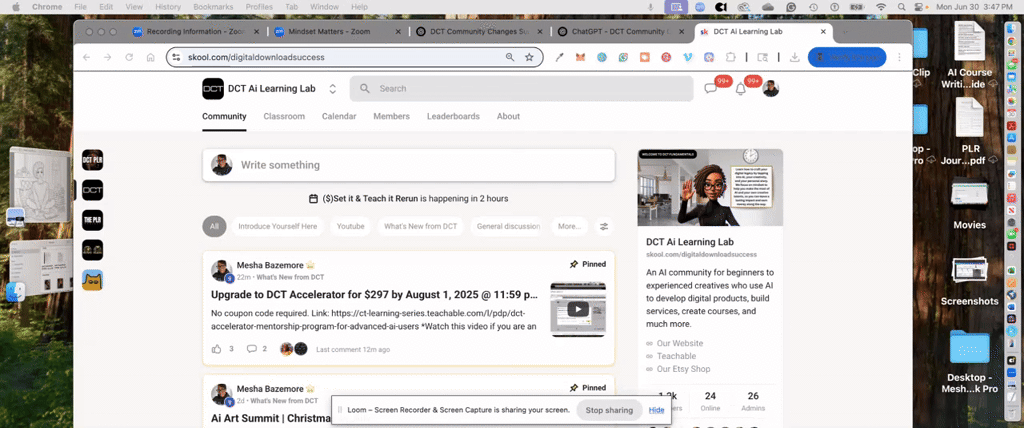Open the notifications bell
Image resolution: width=1024 pixels, height=428 pixels.
741,89
